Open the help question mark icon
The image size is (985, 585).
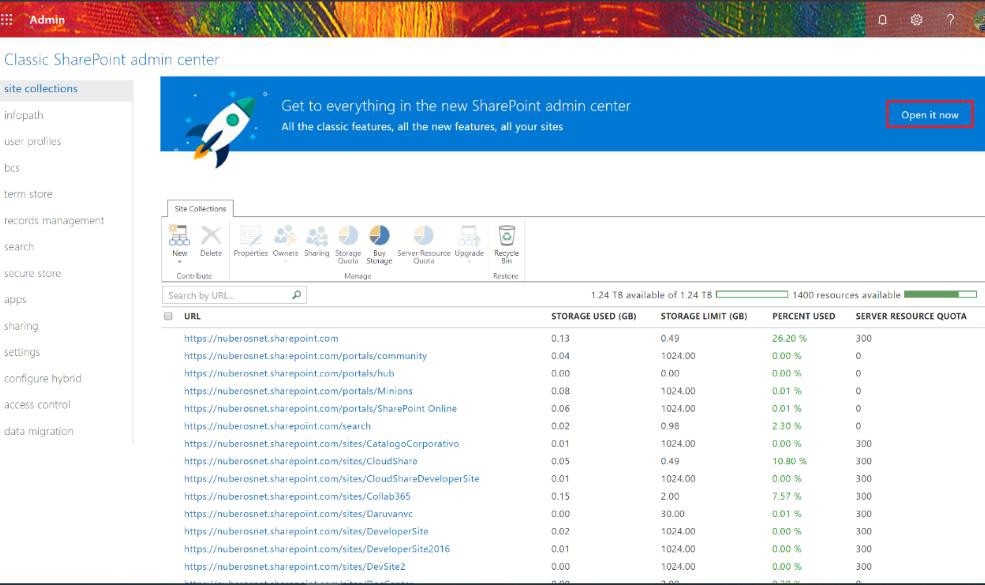[950, 19]
